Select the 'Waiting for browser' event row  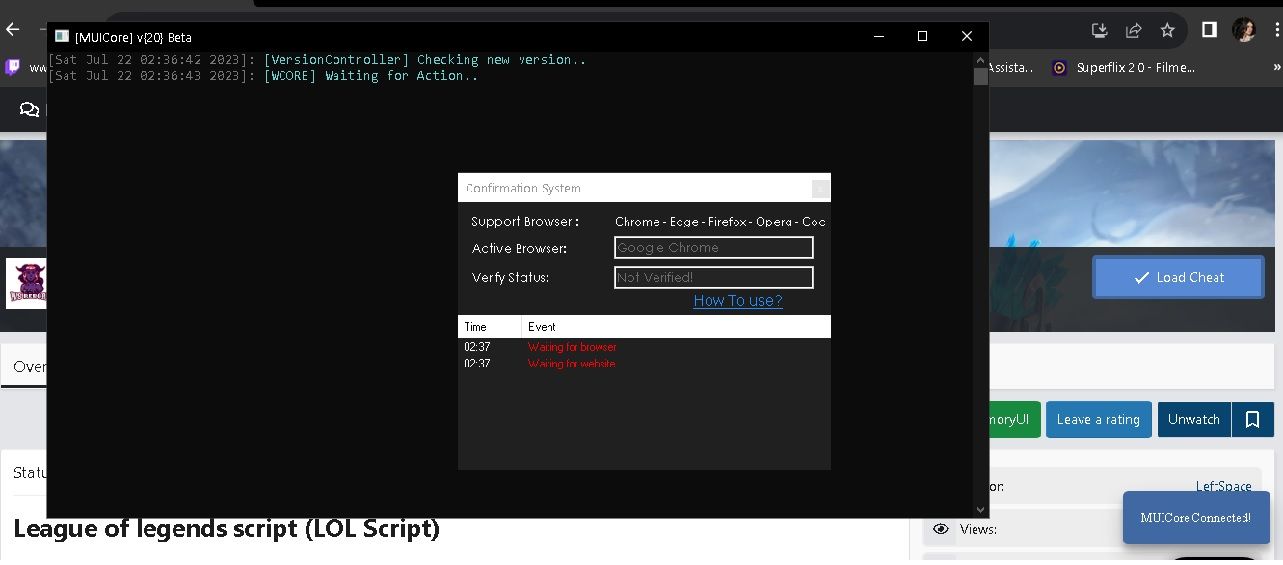click(644, 347)
